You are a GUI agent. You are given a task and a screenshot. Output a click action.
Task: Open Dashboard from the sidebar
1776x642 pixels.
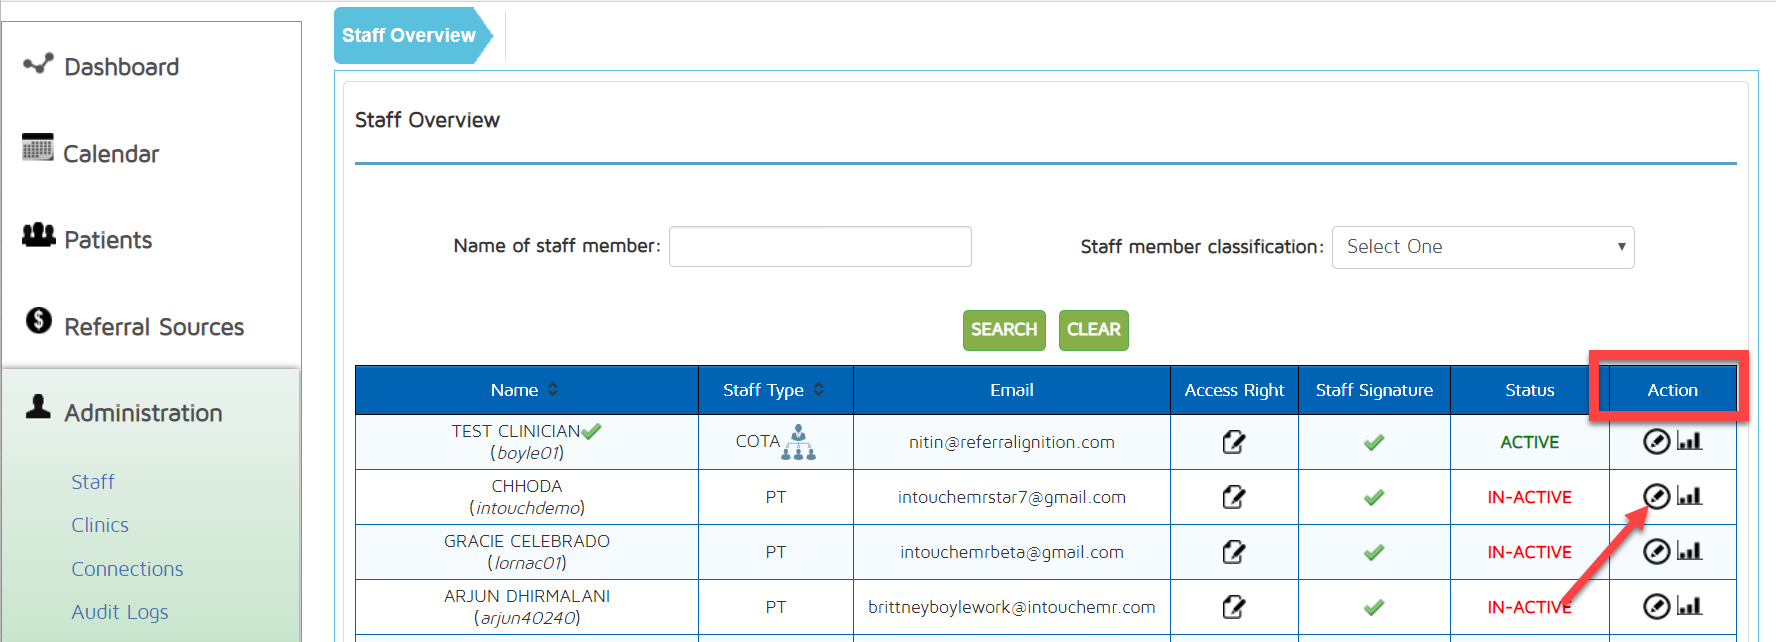121,67
